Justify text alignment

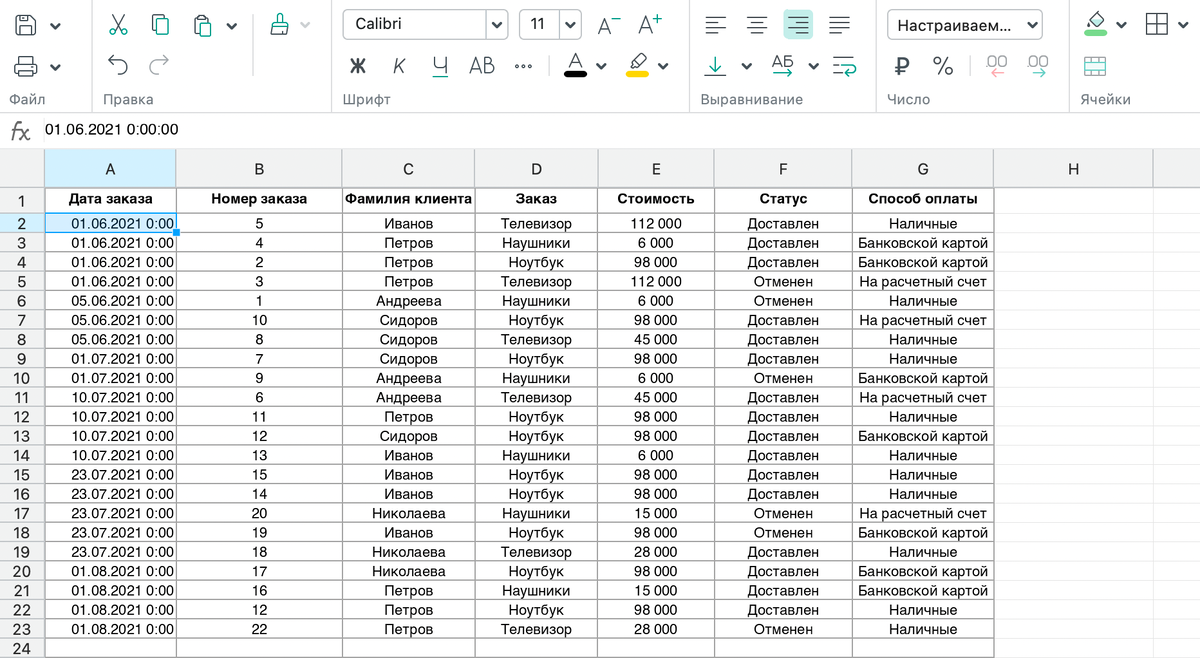840,24
